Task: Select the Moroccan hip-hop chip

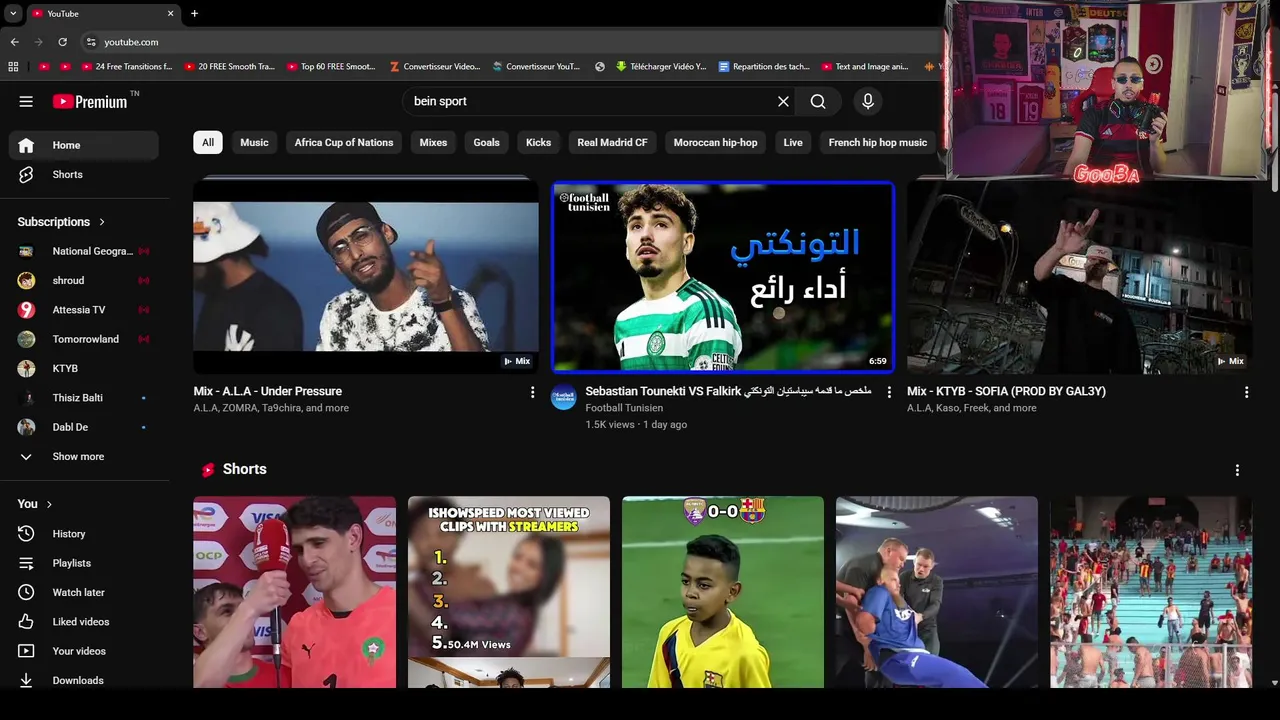Action: (715, 142)
